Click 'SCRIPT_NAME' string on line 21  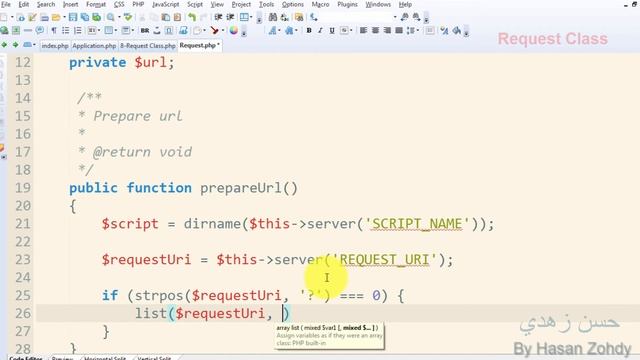pos(417,224)
